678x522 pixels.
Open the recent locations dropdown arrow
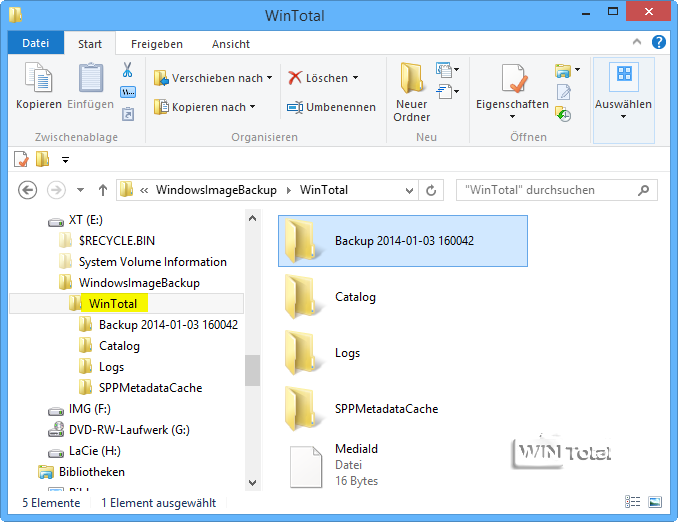pyautogui.click(x=80, y=190)
